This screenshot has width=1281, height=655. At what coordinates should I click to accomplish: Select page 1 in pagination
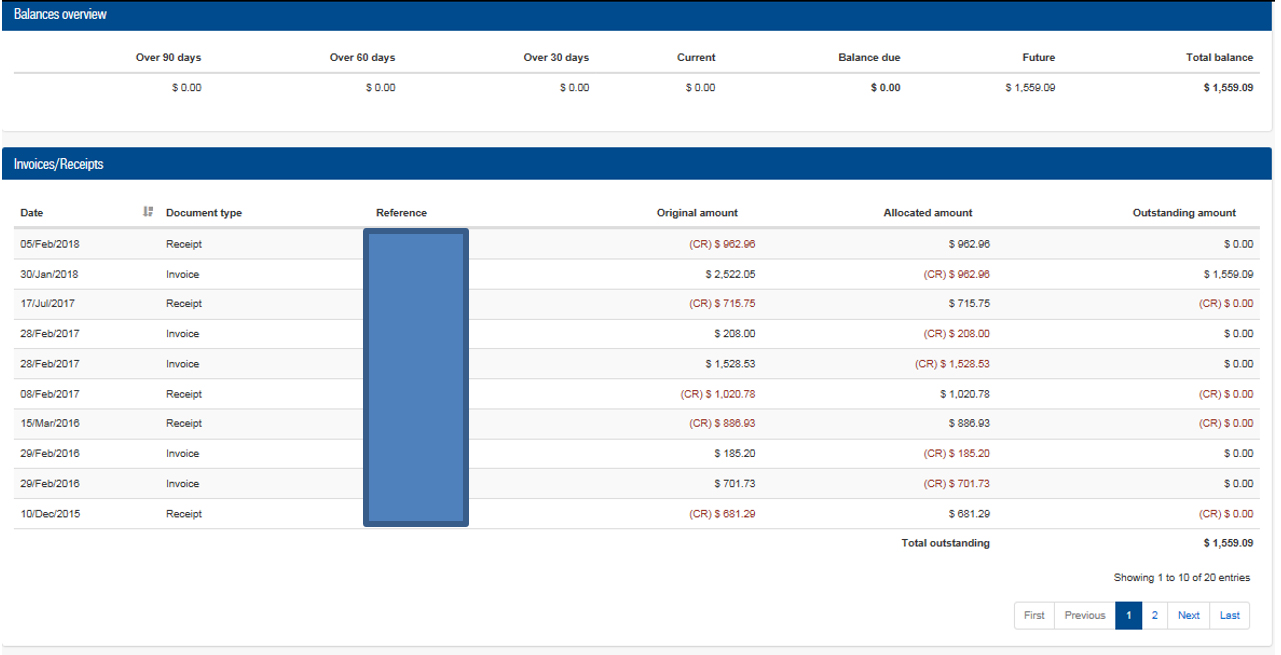point(1128,616)
